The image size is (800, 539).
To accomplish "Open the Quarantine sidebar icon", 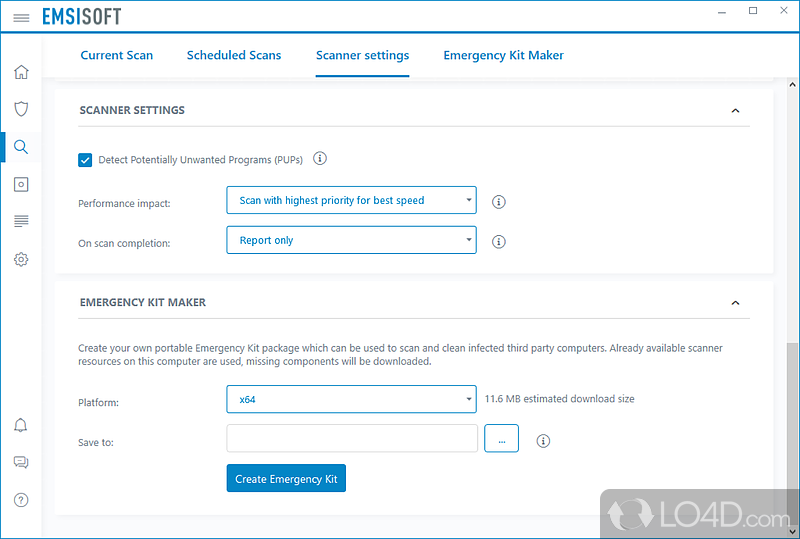I will [21, 184].
